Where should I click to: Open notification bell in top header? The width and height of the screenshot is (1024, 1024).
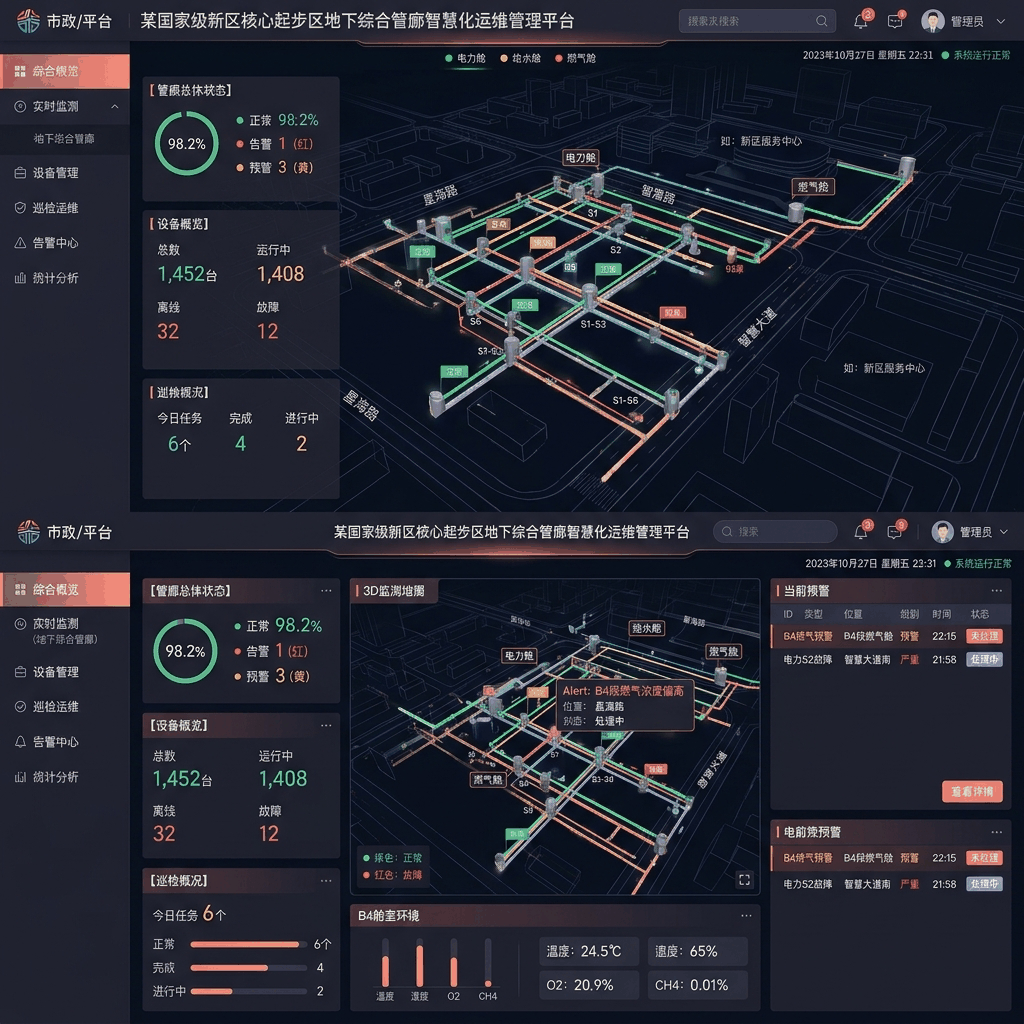pos(861,22)
